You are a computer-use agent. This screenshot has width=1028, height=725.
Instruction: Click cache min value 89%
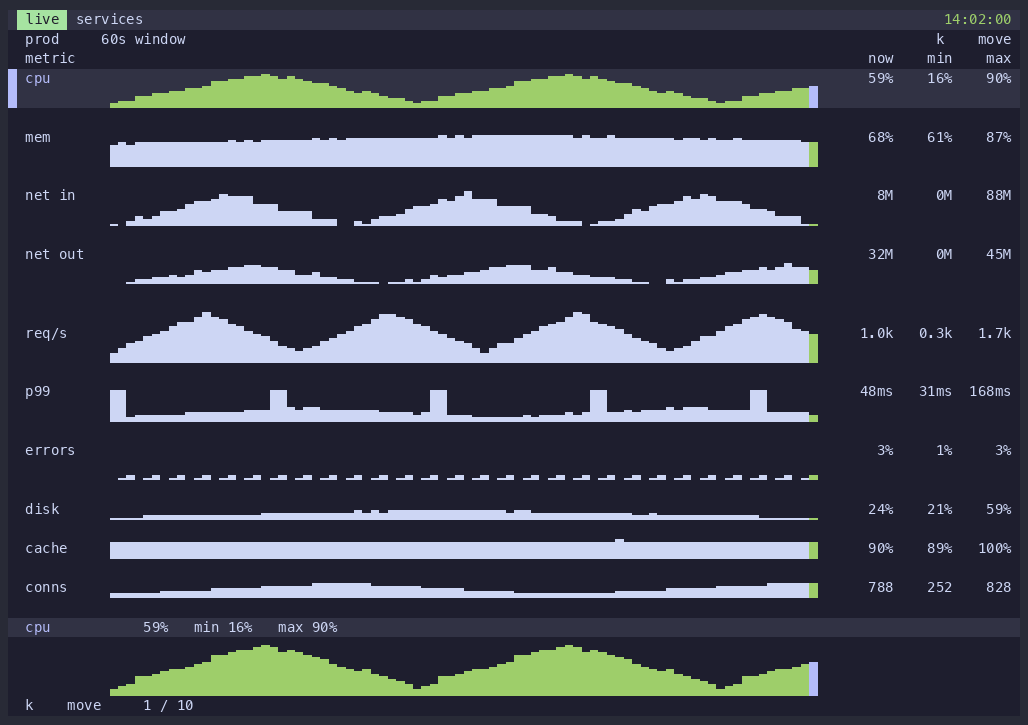click(939, 549)
